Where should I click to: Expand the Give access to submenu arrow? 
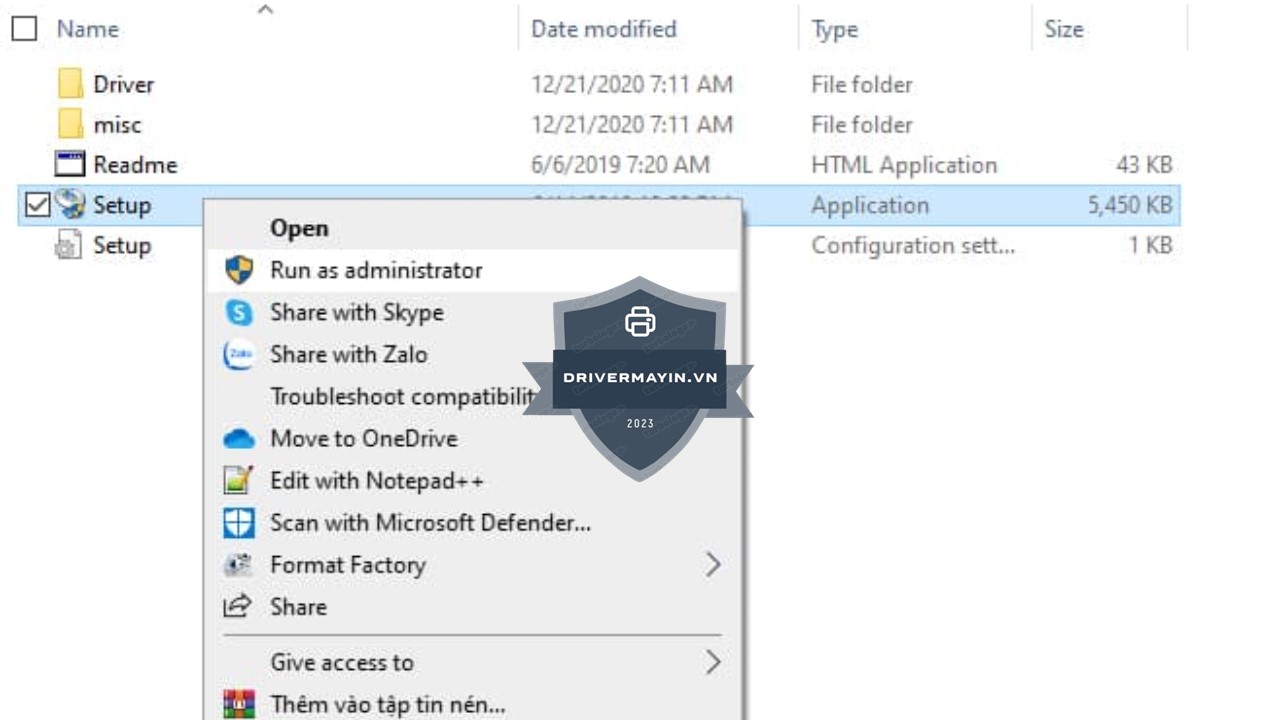click(712, 662)
